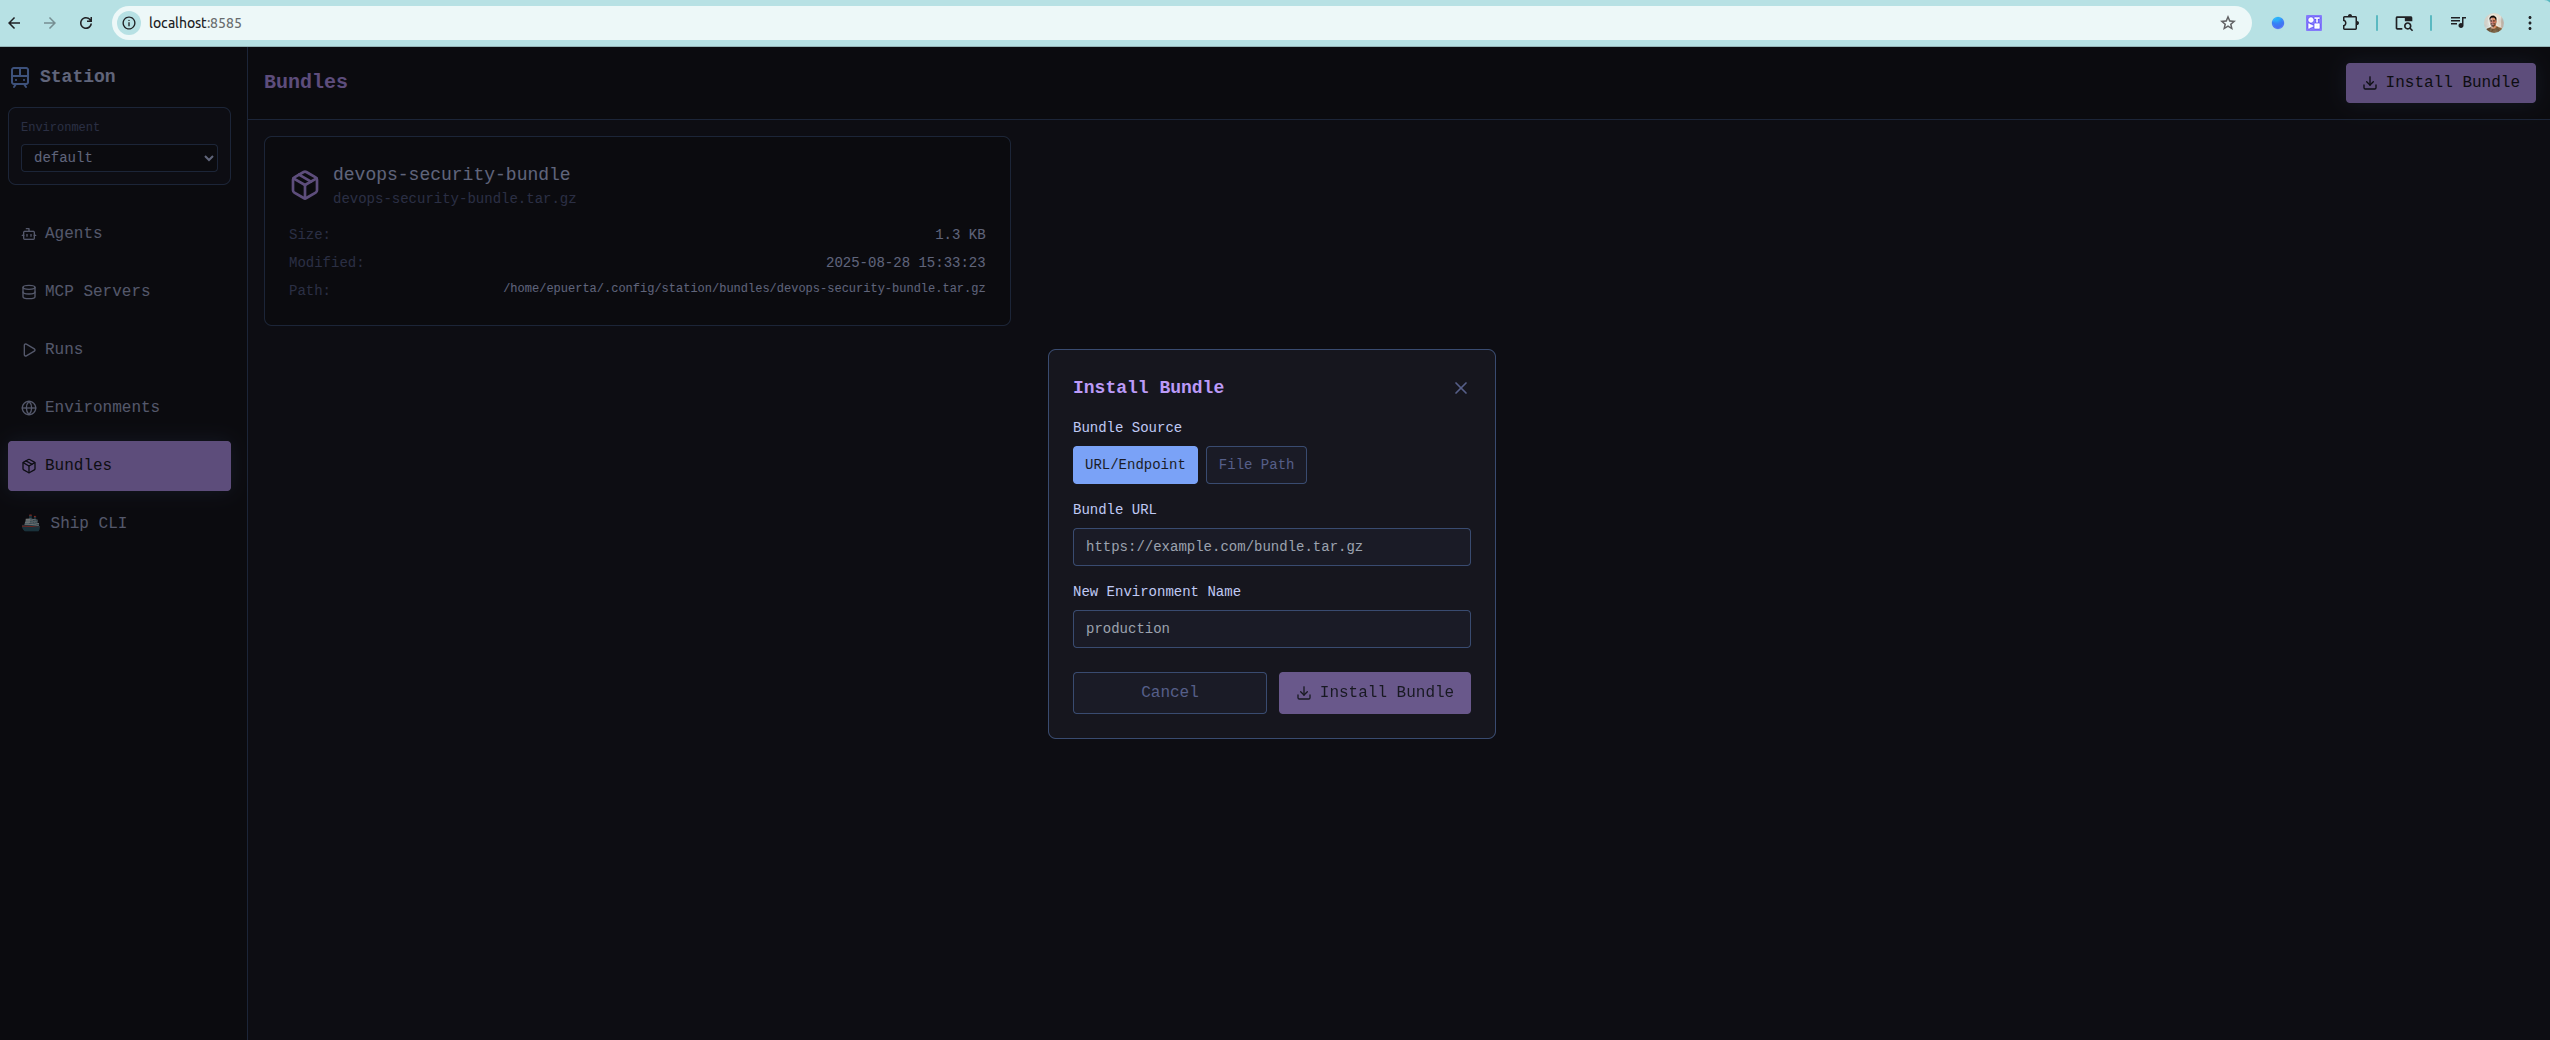Screen dimensions: 2550x1040
Task: Click the devops-security-bundle package icon
Action: click(305, 185)
